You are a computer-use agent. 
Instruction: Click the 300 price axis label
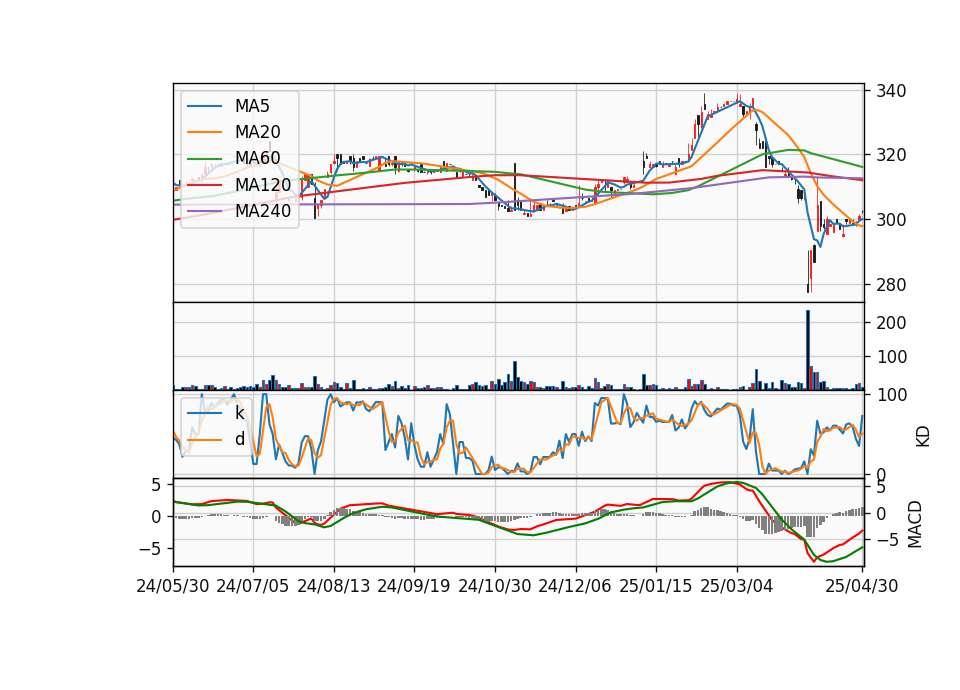891,220
